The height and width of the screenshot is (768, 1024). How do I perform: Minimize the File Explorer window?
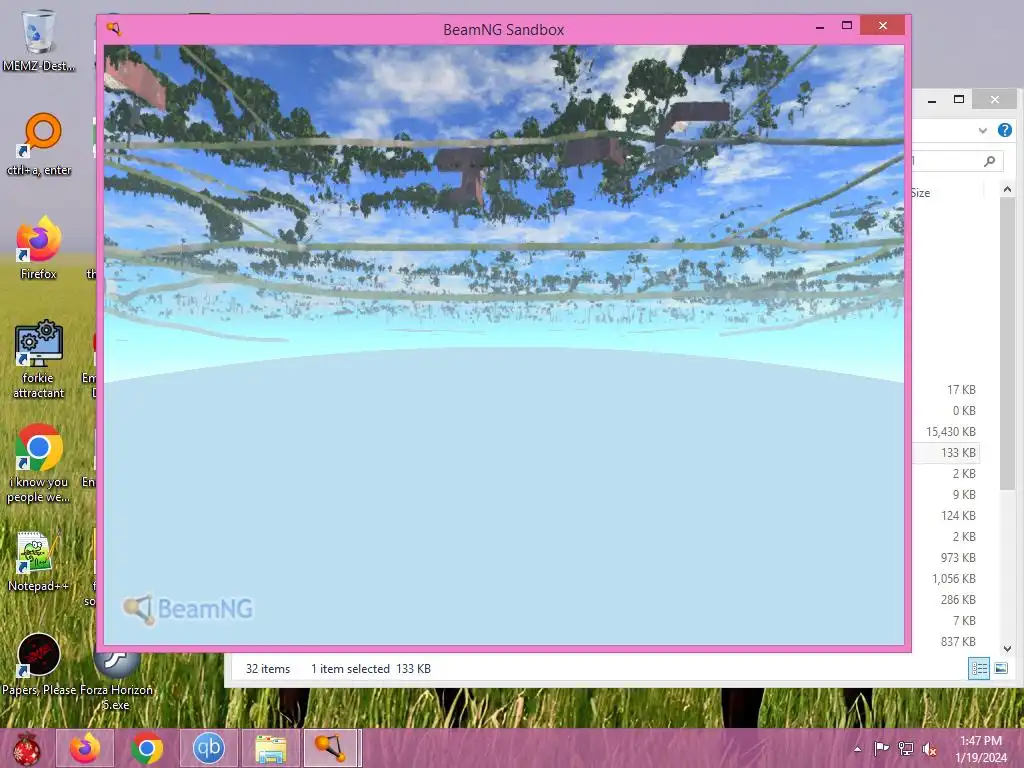pos(932,100)
